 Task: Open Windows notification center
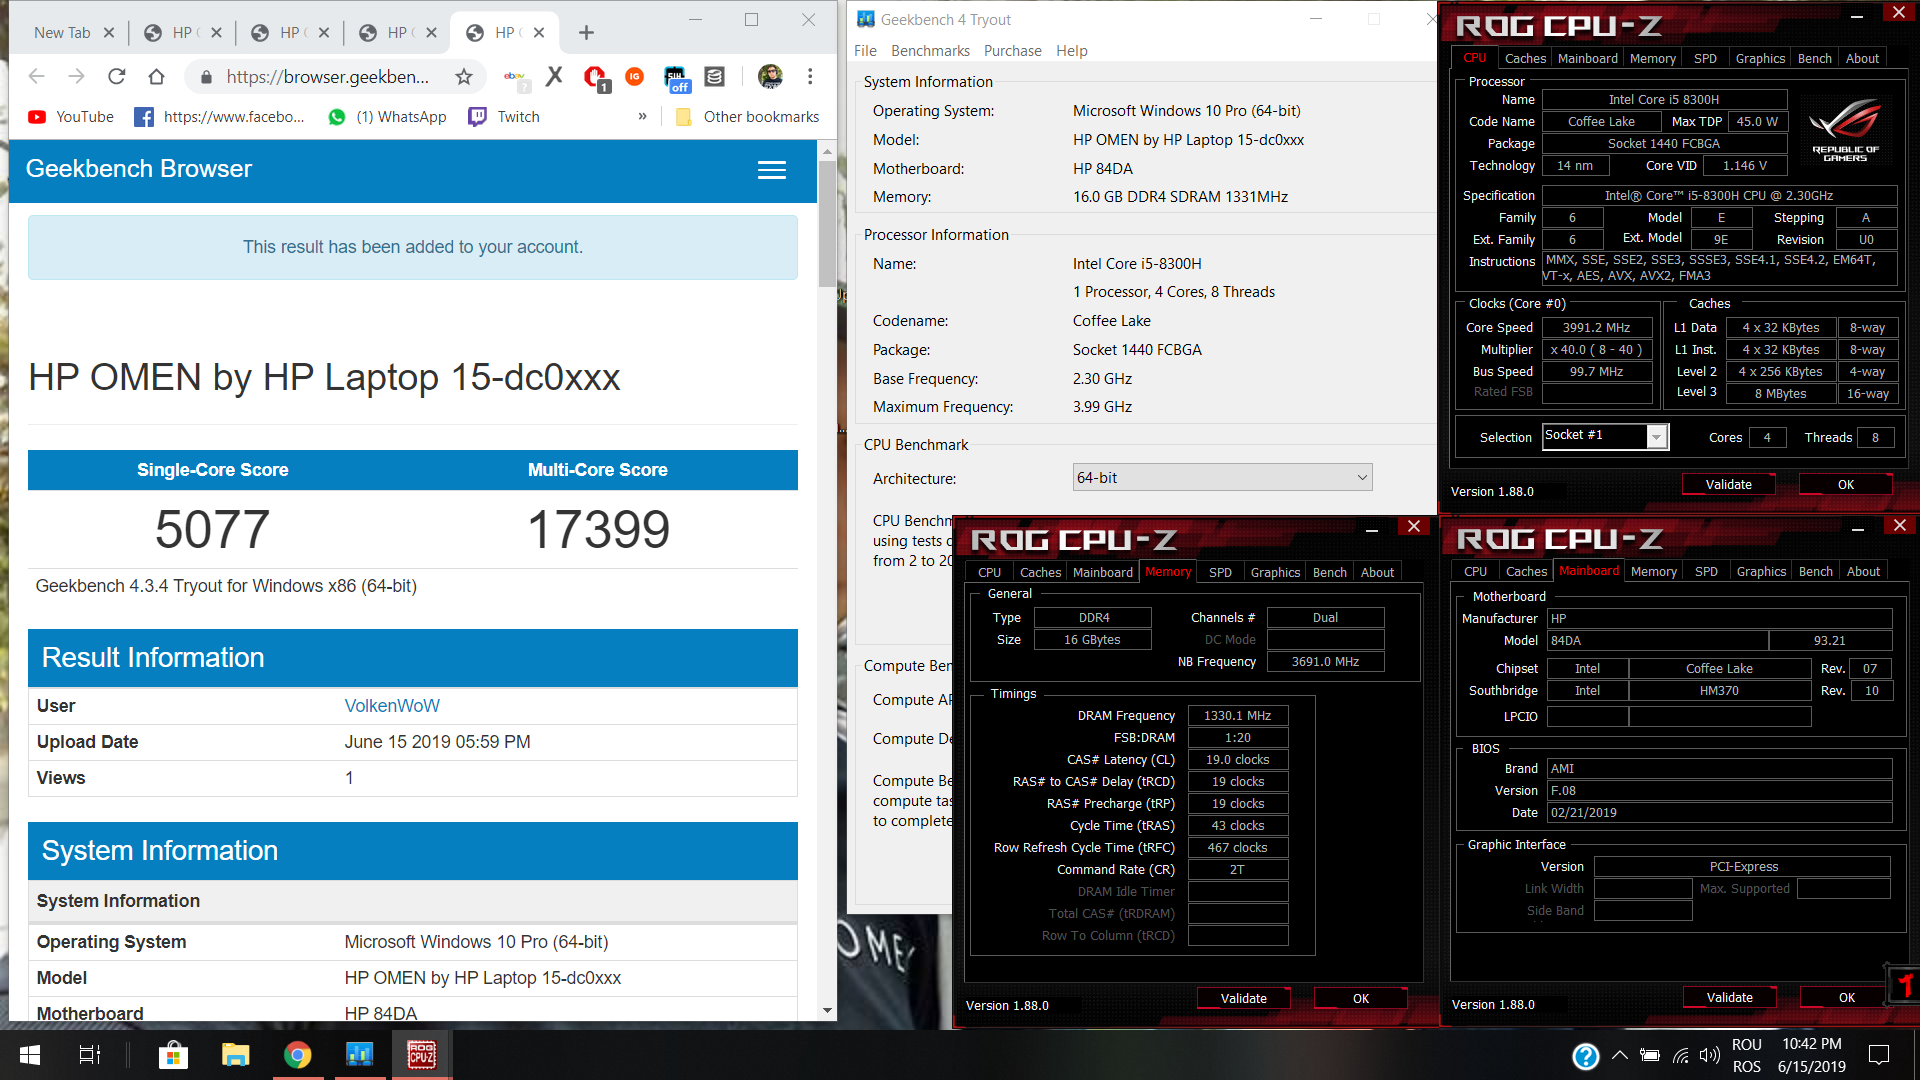click(x=1879, y=1055)
